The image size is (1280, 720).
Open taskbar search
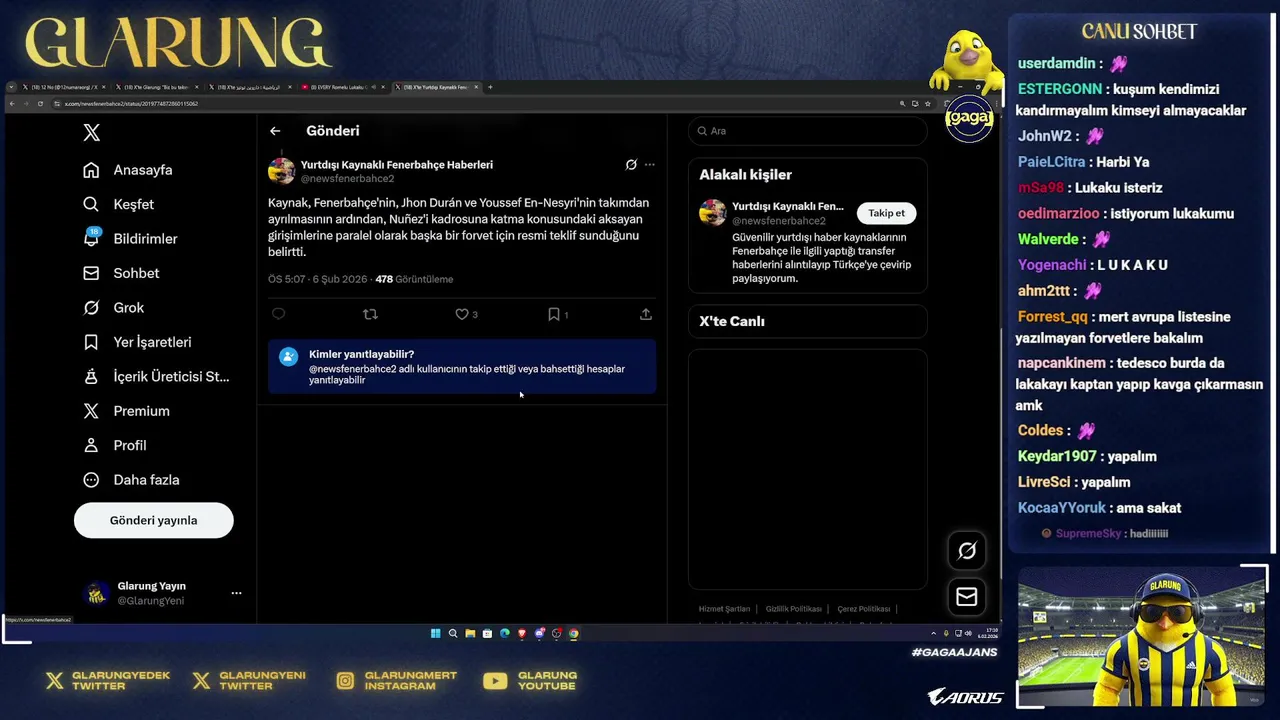tap(453, 633)
